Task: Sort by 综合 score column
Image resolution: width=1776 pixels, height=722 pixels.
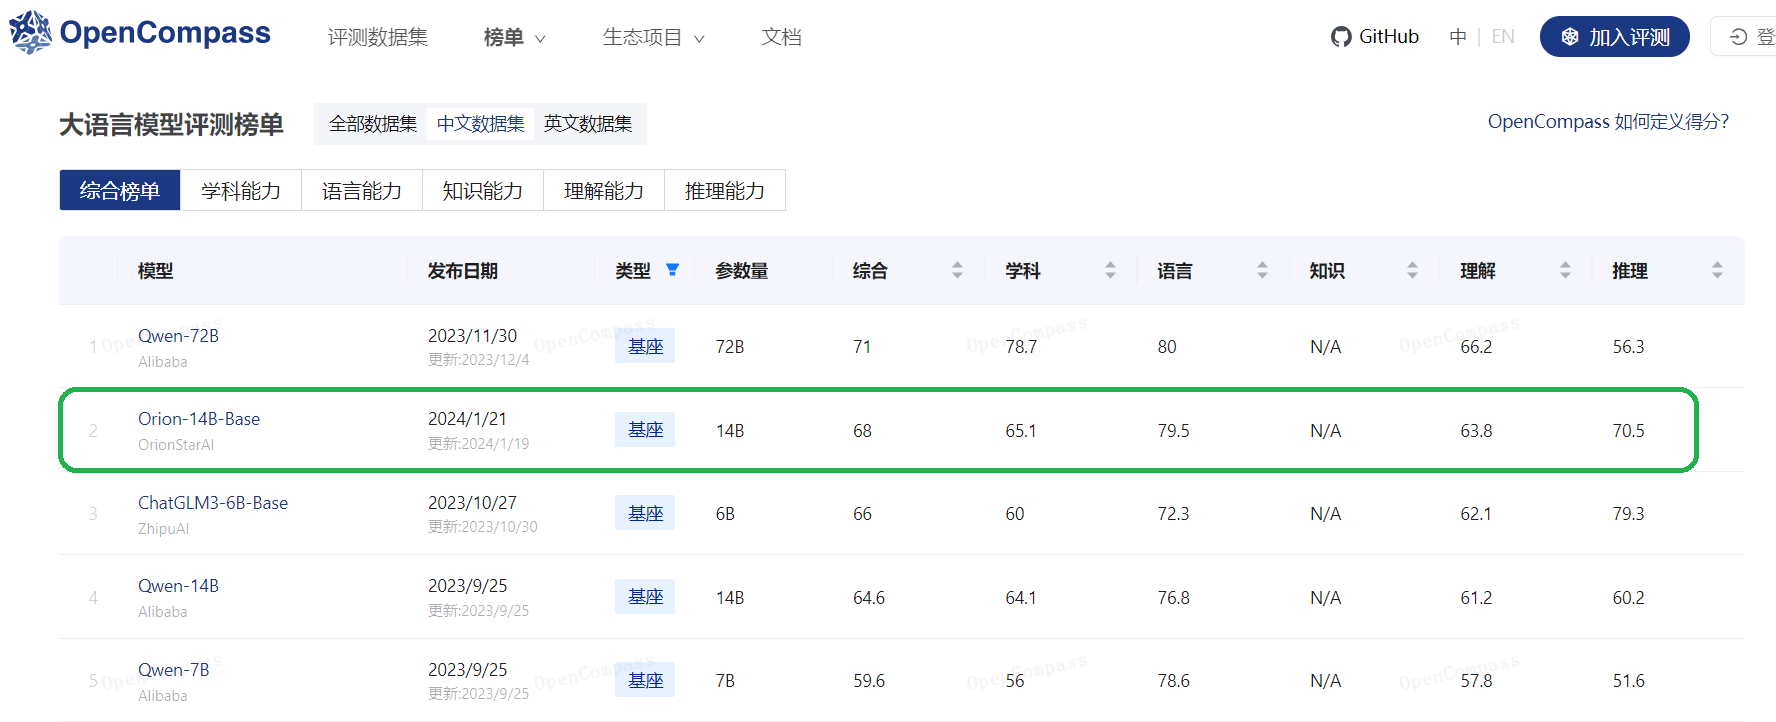Action: click(957, 271)
